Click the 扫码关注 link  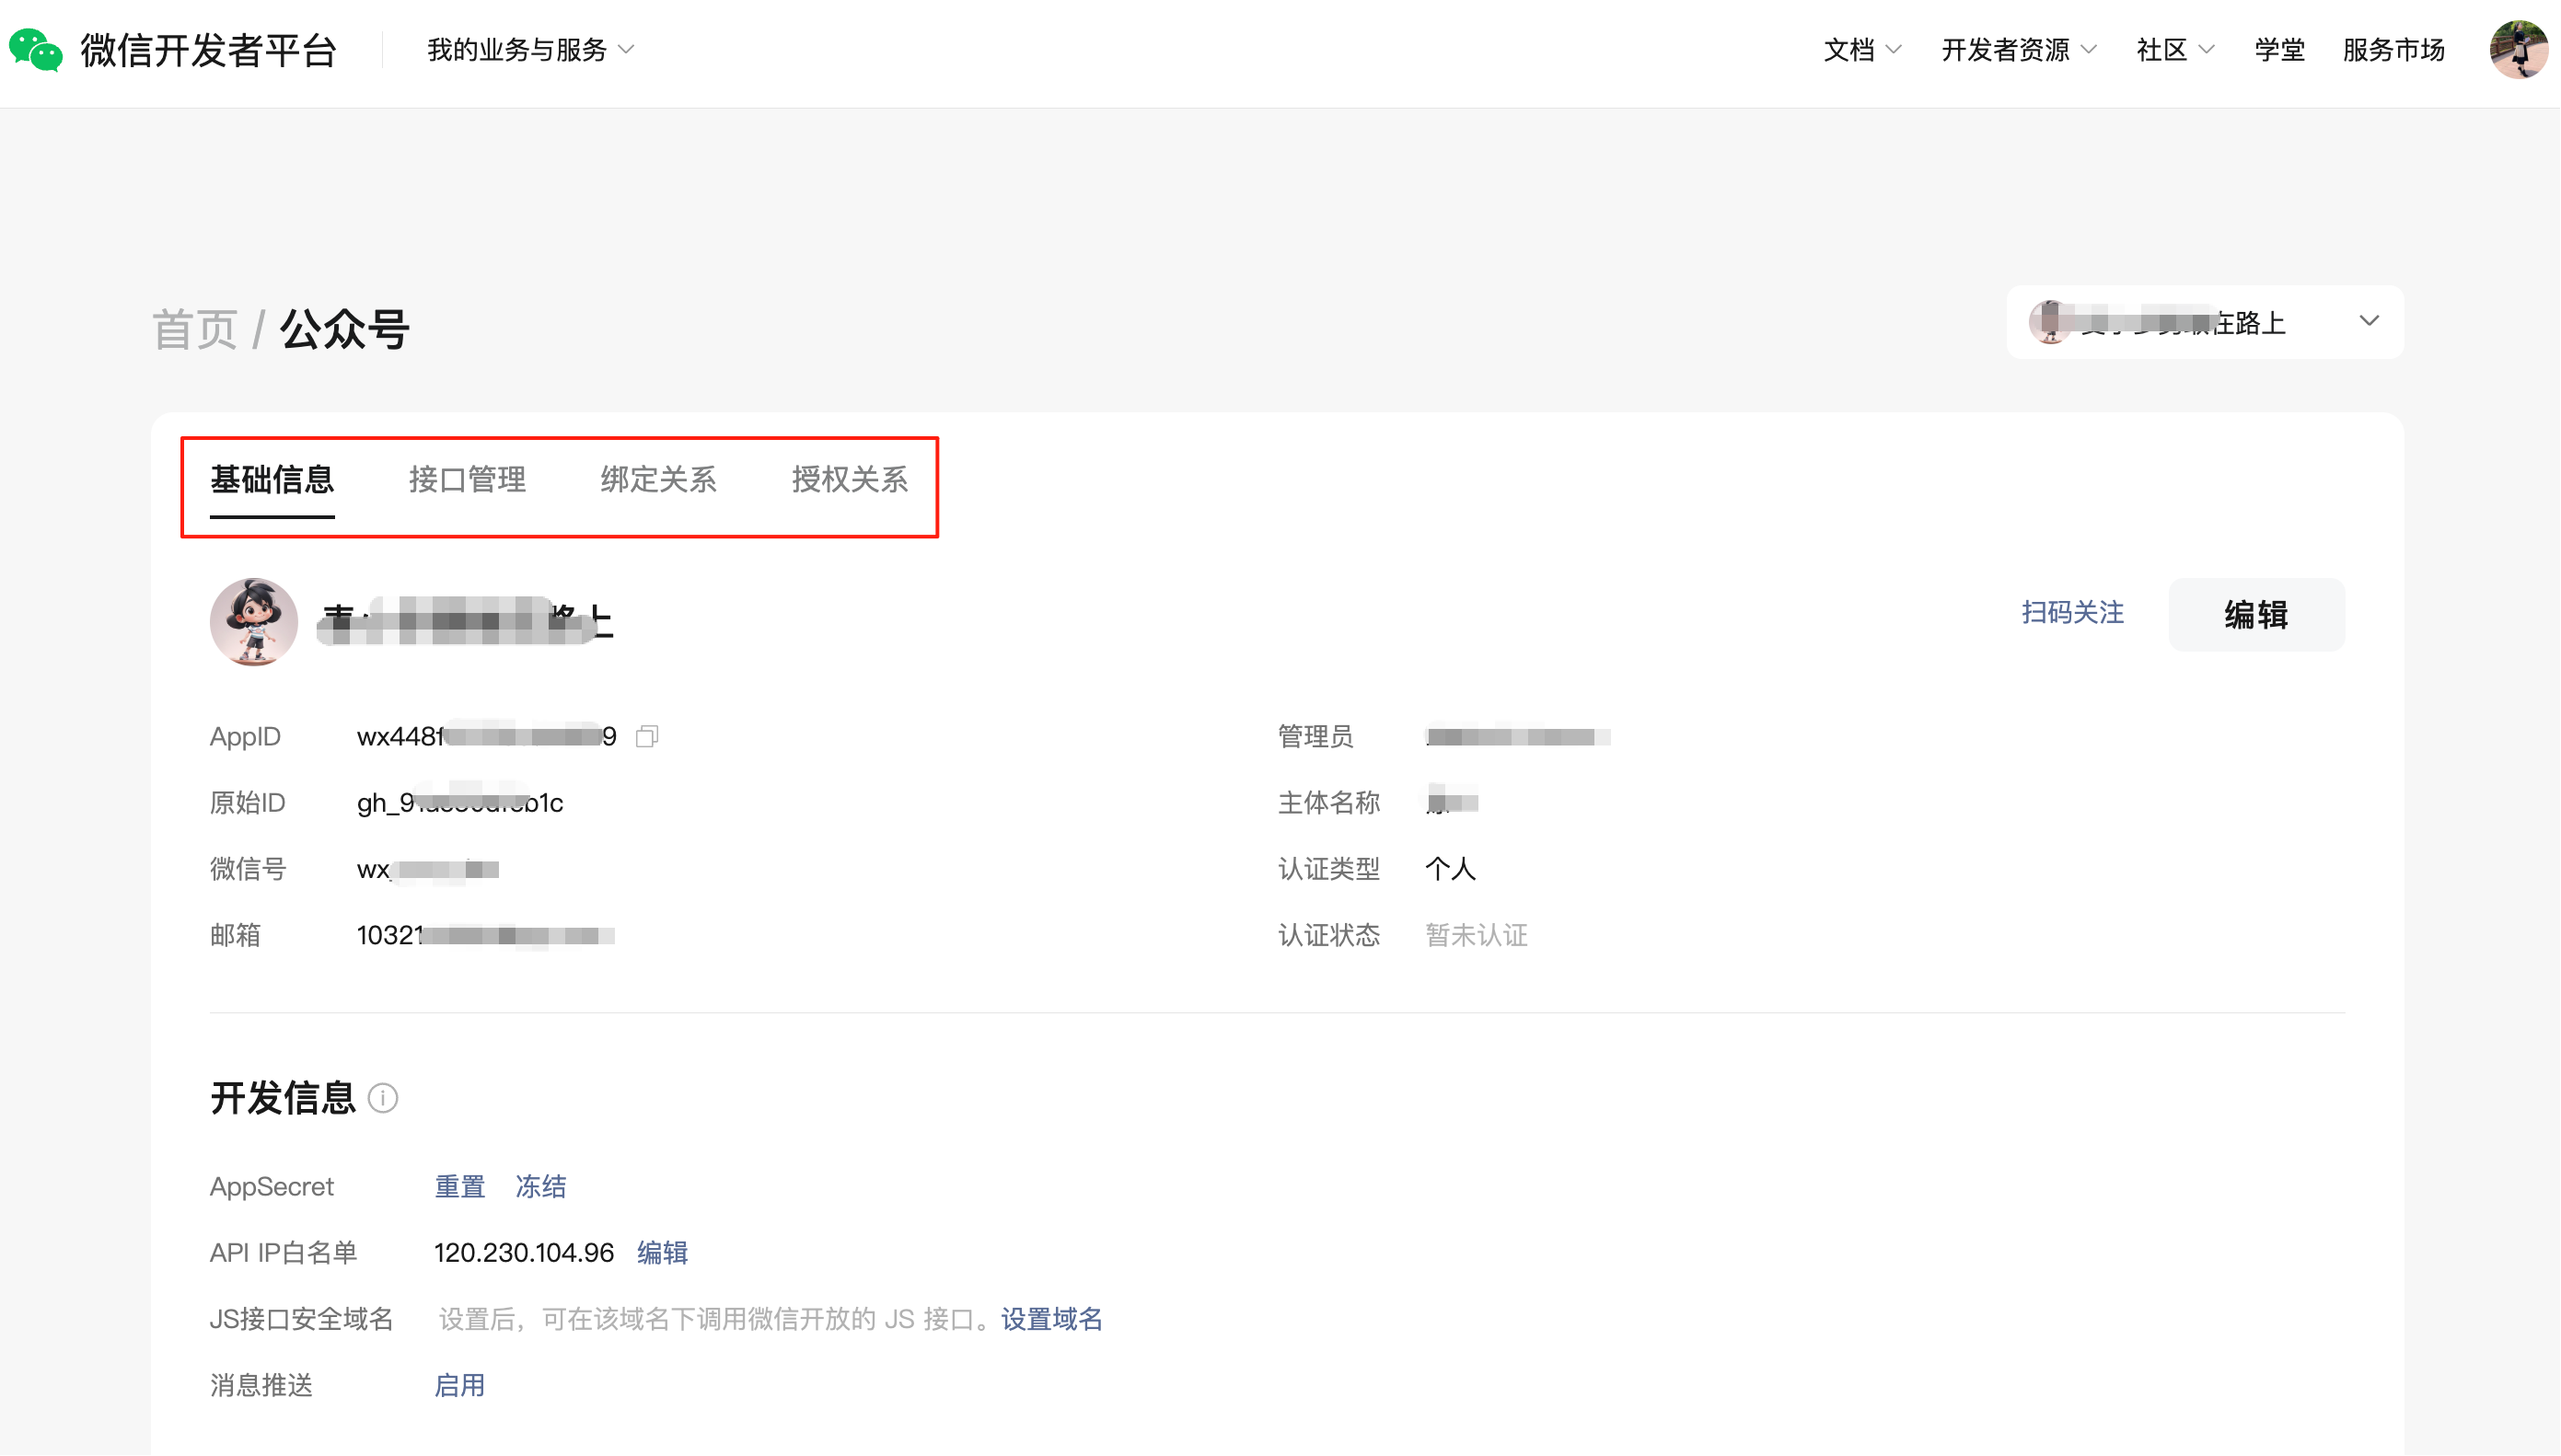click(2072, 613)
